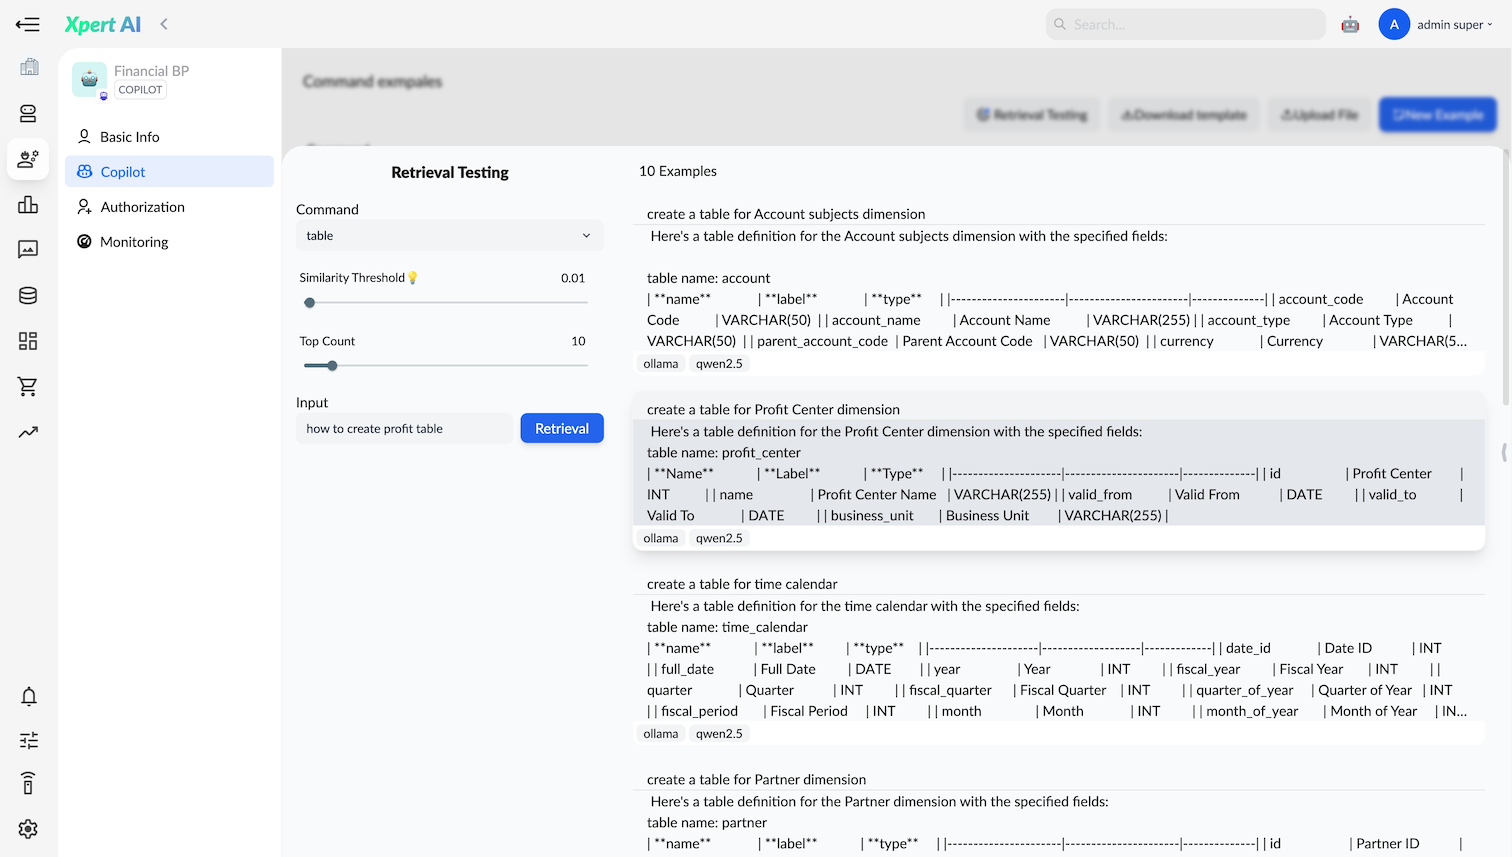
Task: Click the blurred Retrieval Testing button
Action: [x=1033, y=115]
